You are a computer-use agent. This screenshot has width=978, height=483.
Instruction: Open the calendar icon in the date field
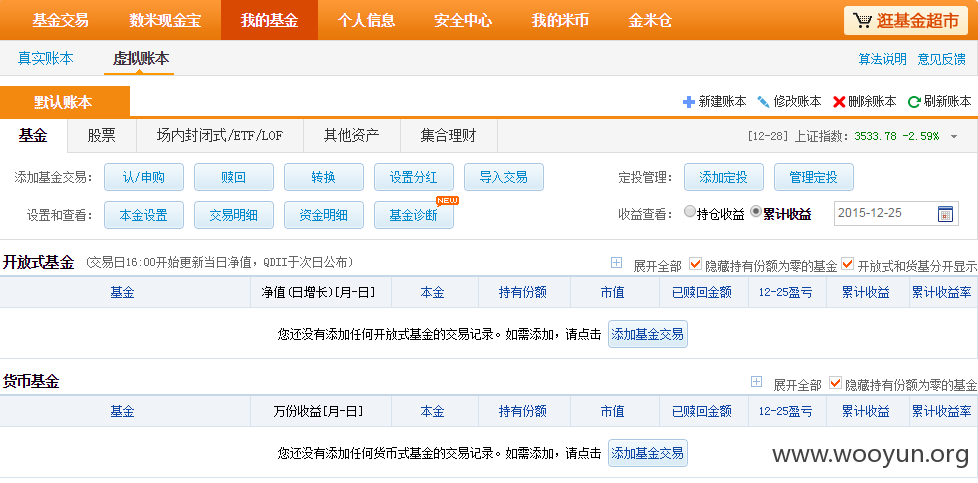point(946,213)
